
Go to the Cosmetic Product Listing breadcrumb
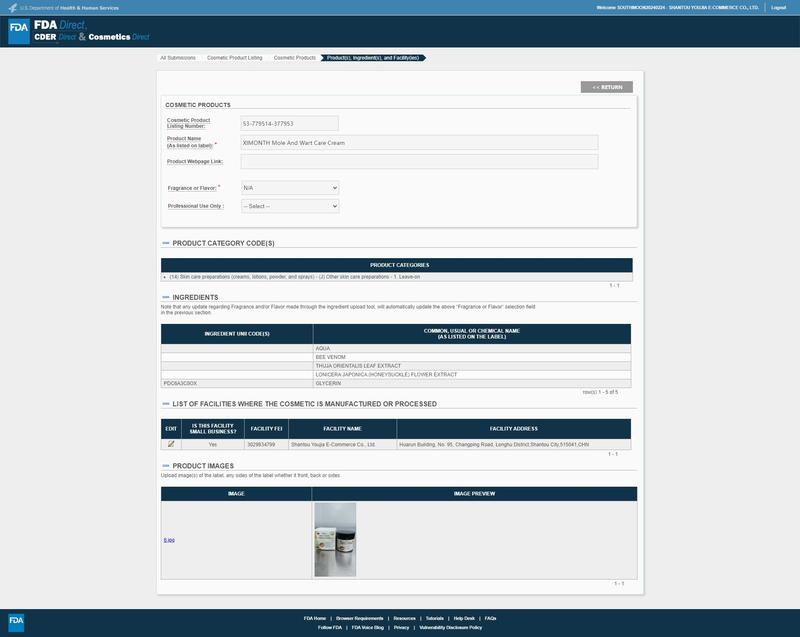[235, 58]
